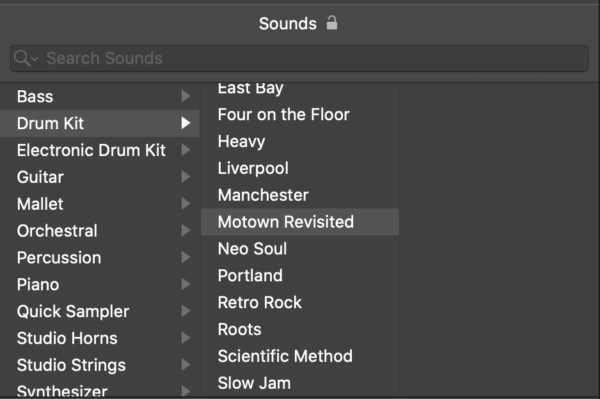Choose the Neo Soul drum kit

pyautogui.click(x=300, y=249)
